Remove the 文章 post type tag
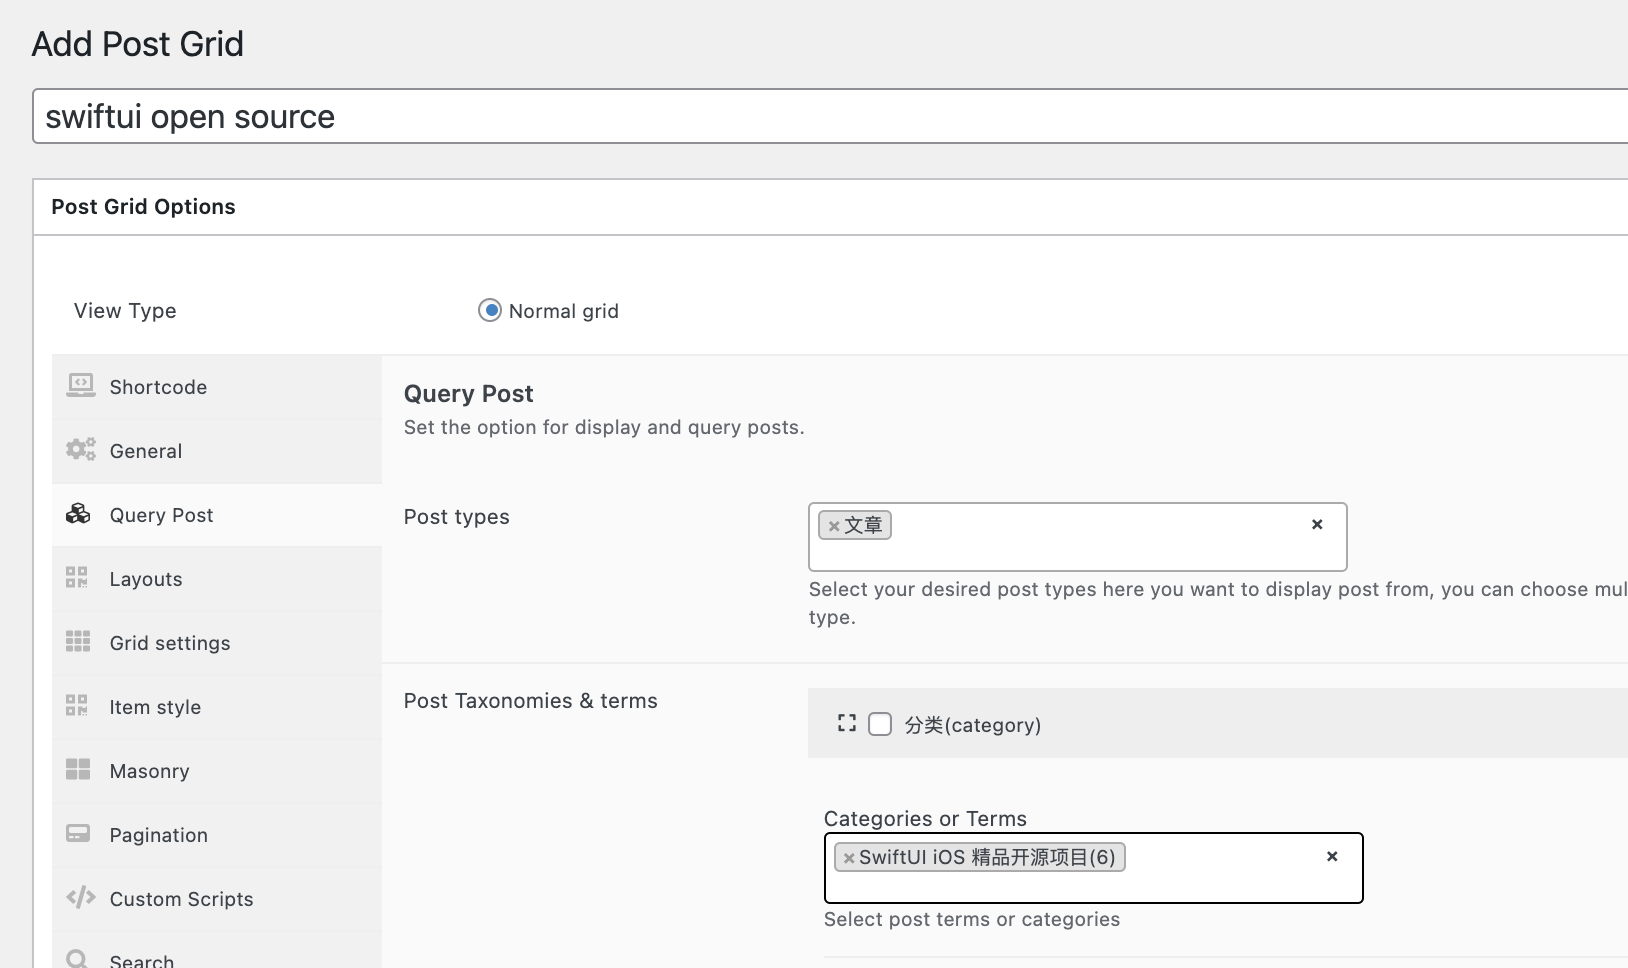This screenshot has width=1628, height=968. pyautogui.click(x=833, y=526)
